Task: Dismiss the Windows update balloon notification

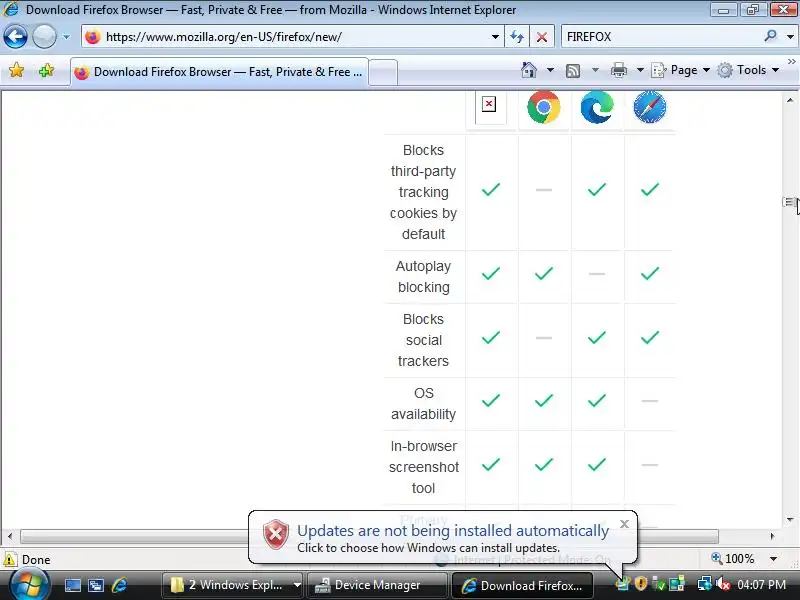Action: (x=624, y=524)
